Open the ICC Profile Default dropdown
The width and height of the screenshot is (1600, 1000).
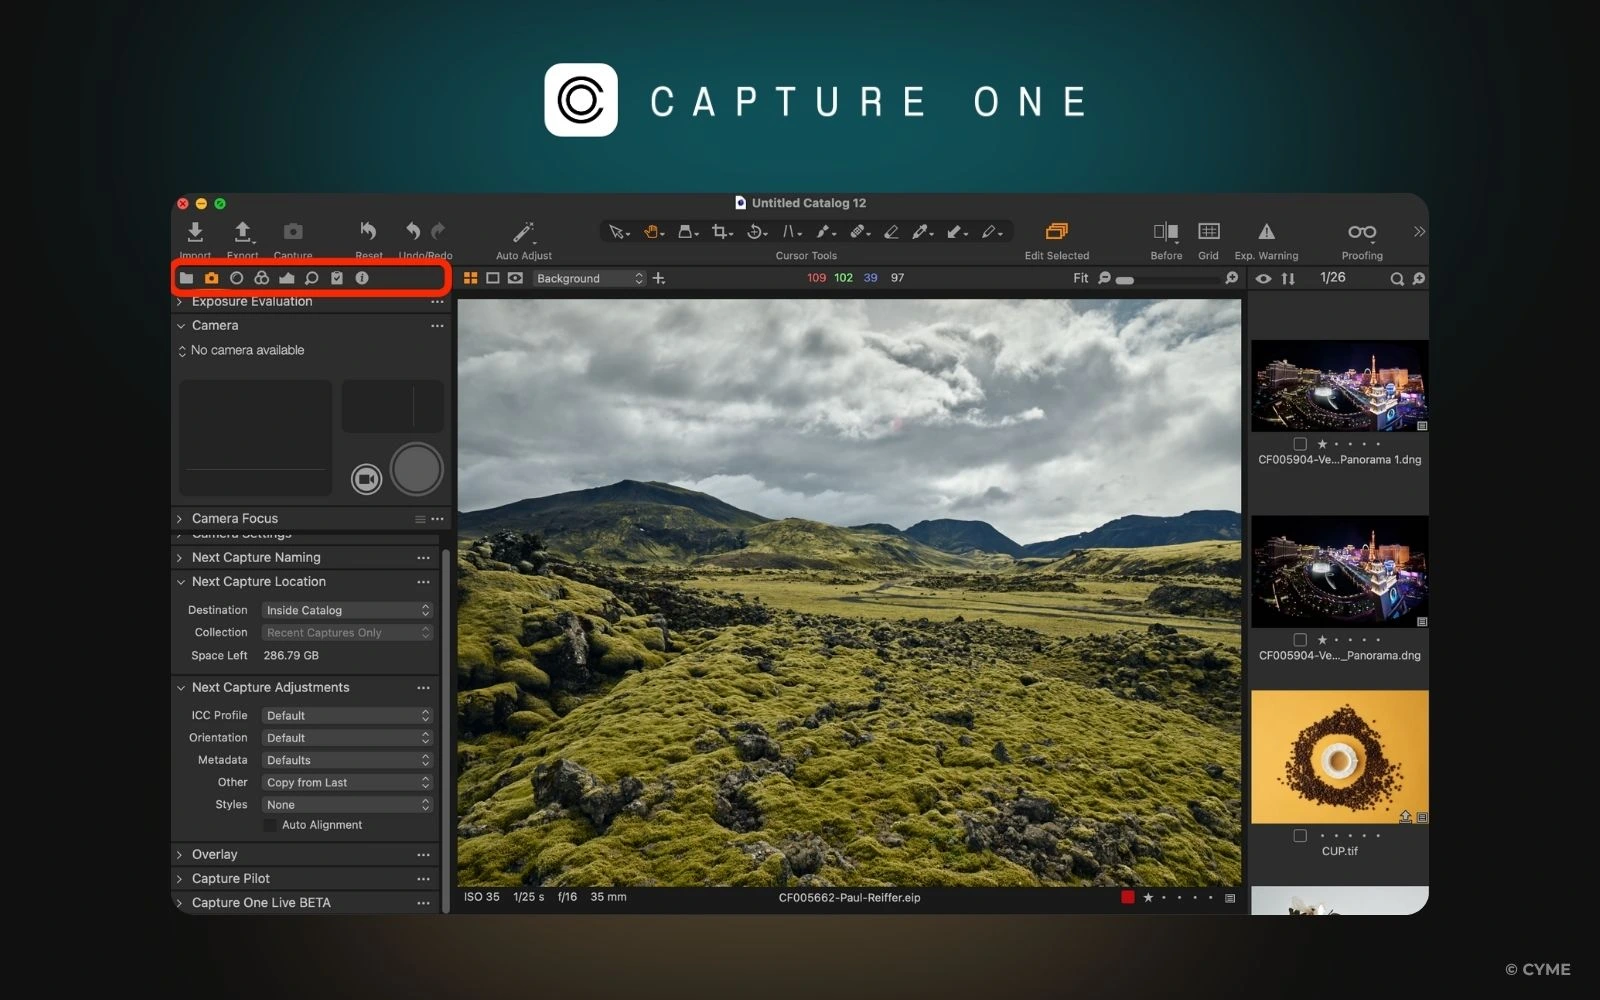point(346,715)
